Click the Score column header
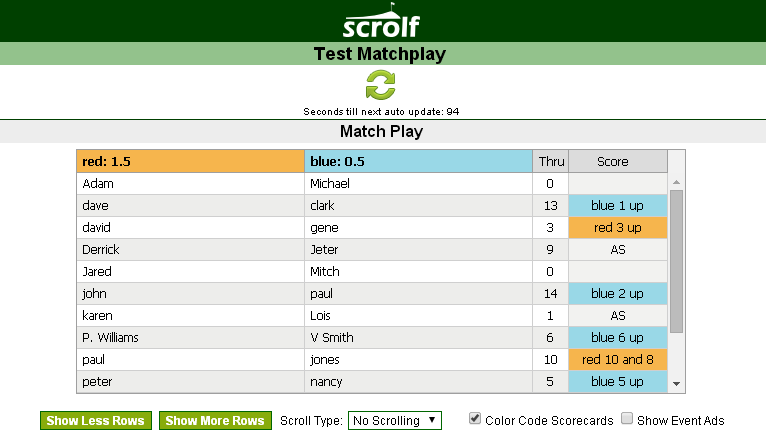This screenshot has width=766, height=434. click(x=618, y=161)
